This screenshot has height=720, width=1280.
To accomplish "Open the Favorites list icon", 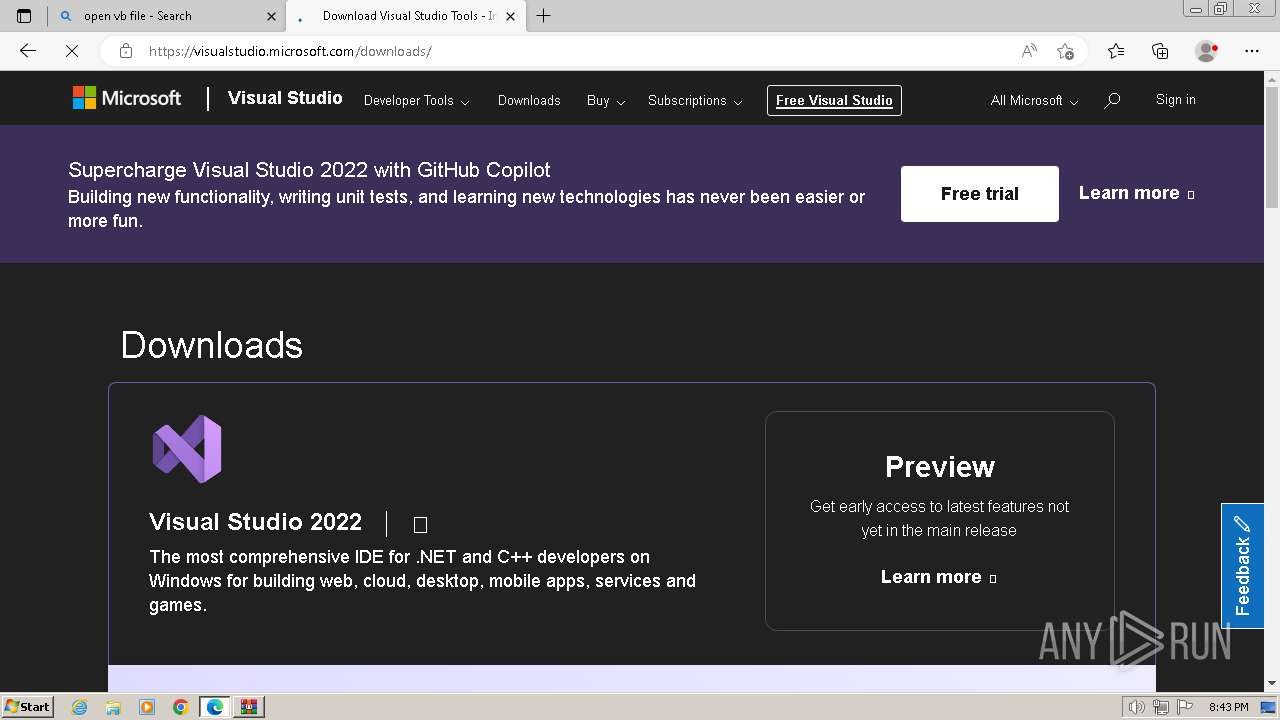I will pos(1116,51).
